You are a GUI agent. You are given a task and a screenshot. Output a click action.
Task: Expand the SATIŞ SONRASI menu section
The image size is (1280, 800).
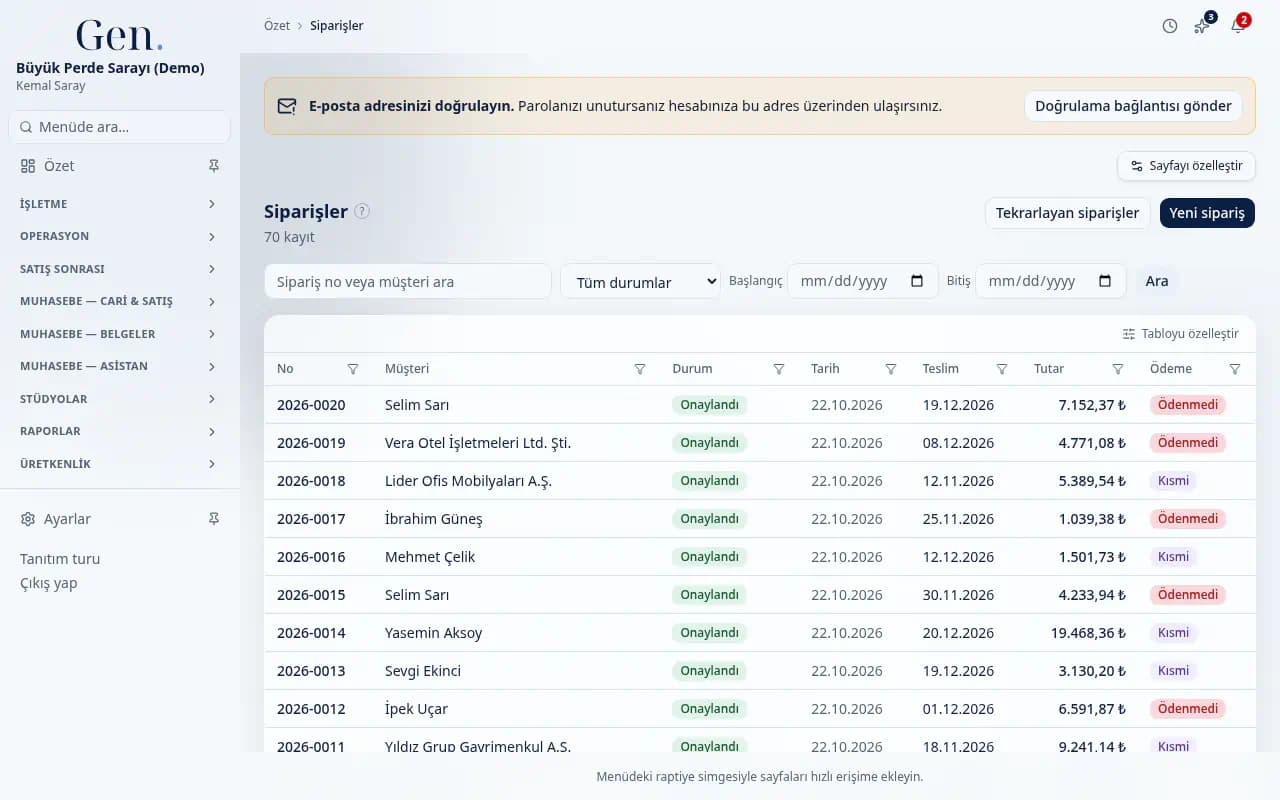click(x=119, y=269)
